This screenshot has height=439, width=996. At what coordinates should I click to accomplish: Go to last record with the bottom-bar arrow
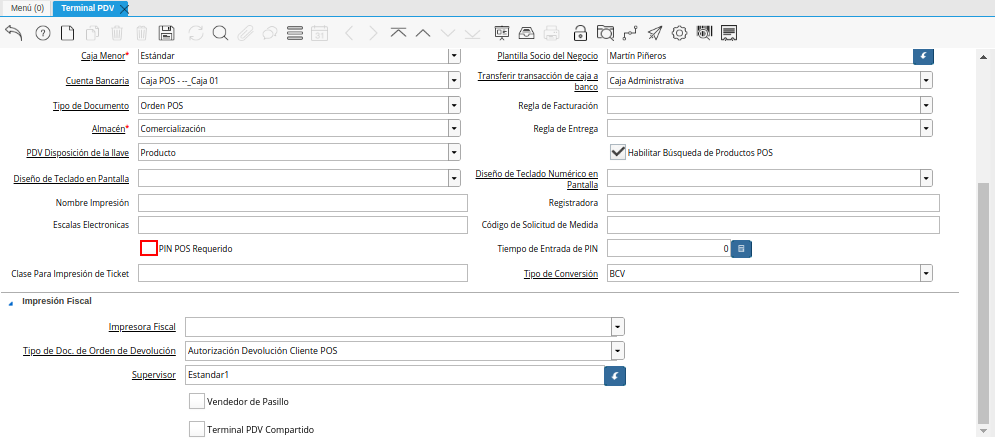coord(473,33)
